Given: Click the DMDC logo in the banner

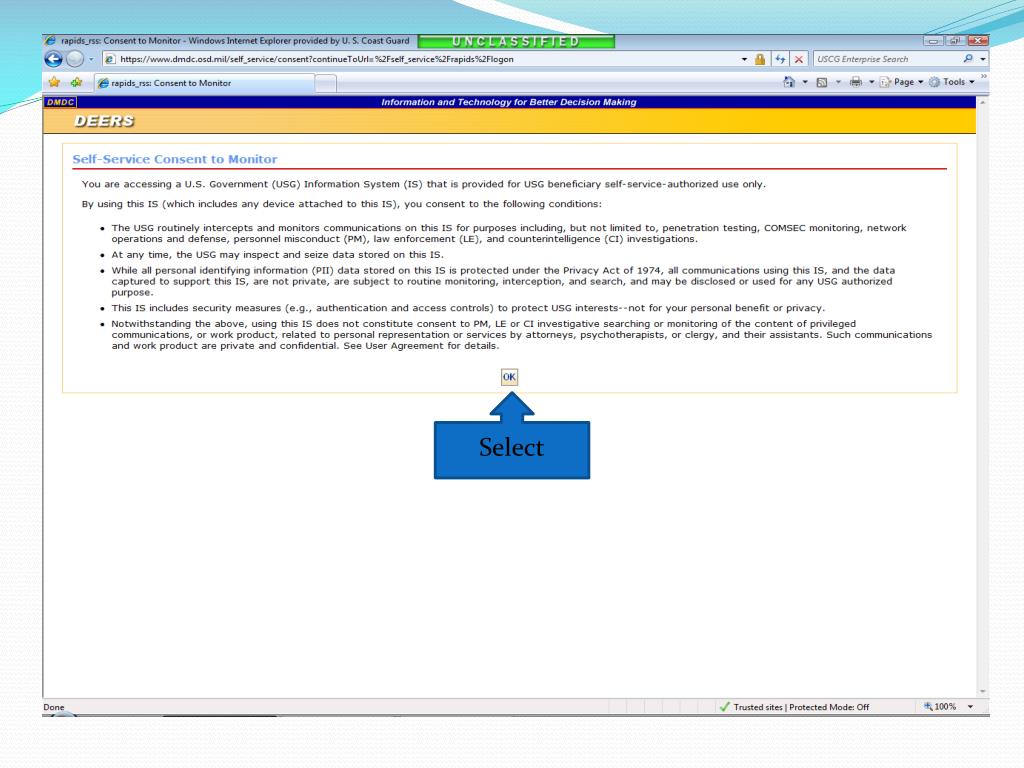Looking at the screenshot, I should tap(60, 102).
